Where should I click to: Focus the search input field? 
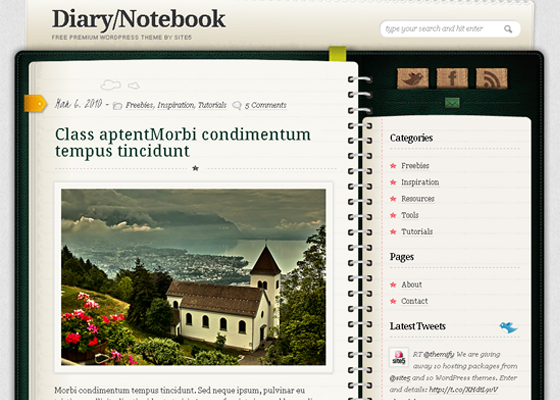tap(450, 29)
